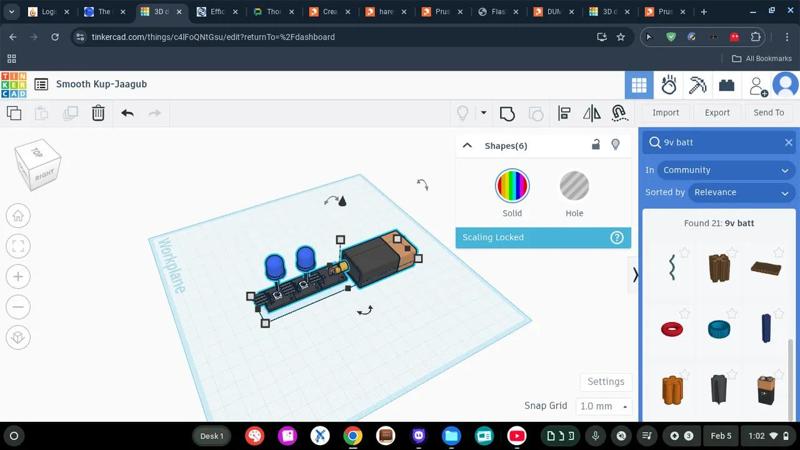Viewport: 800px width, 450px height.
Task: Open workplane Settings button
Action: [x=606, y=382]
